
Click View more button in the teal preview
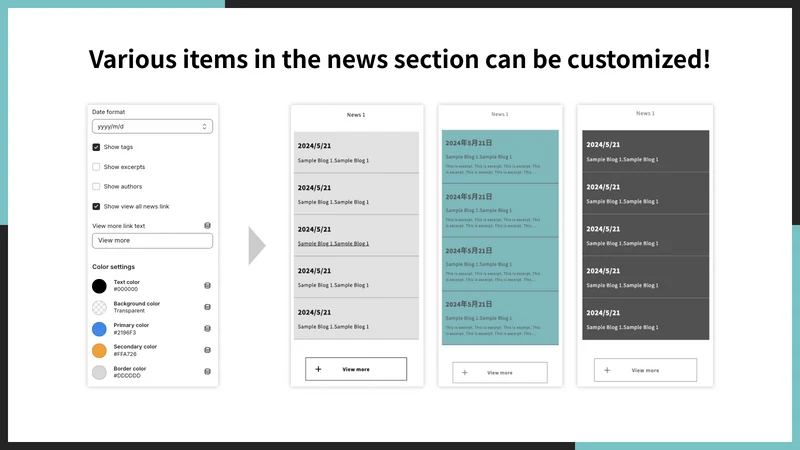(x=500, y=372)
